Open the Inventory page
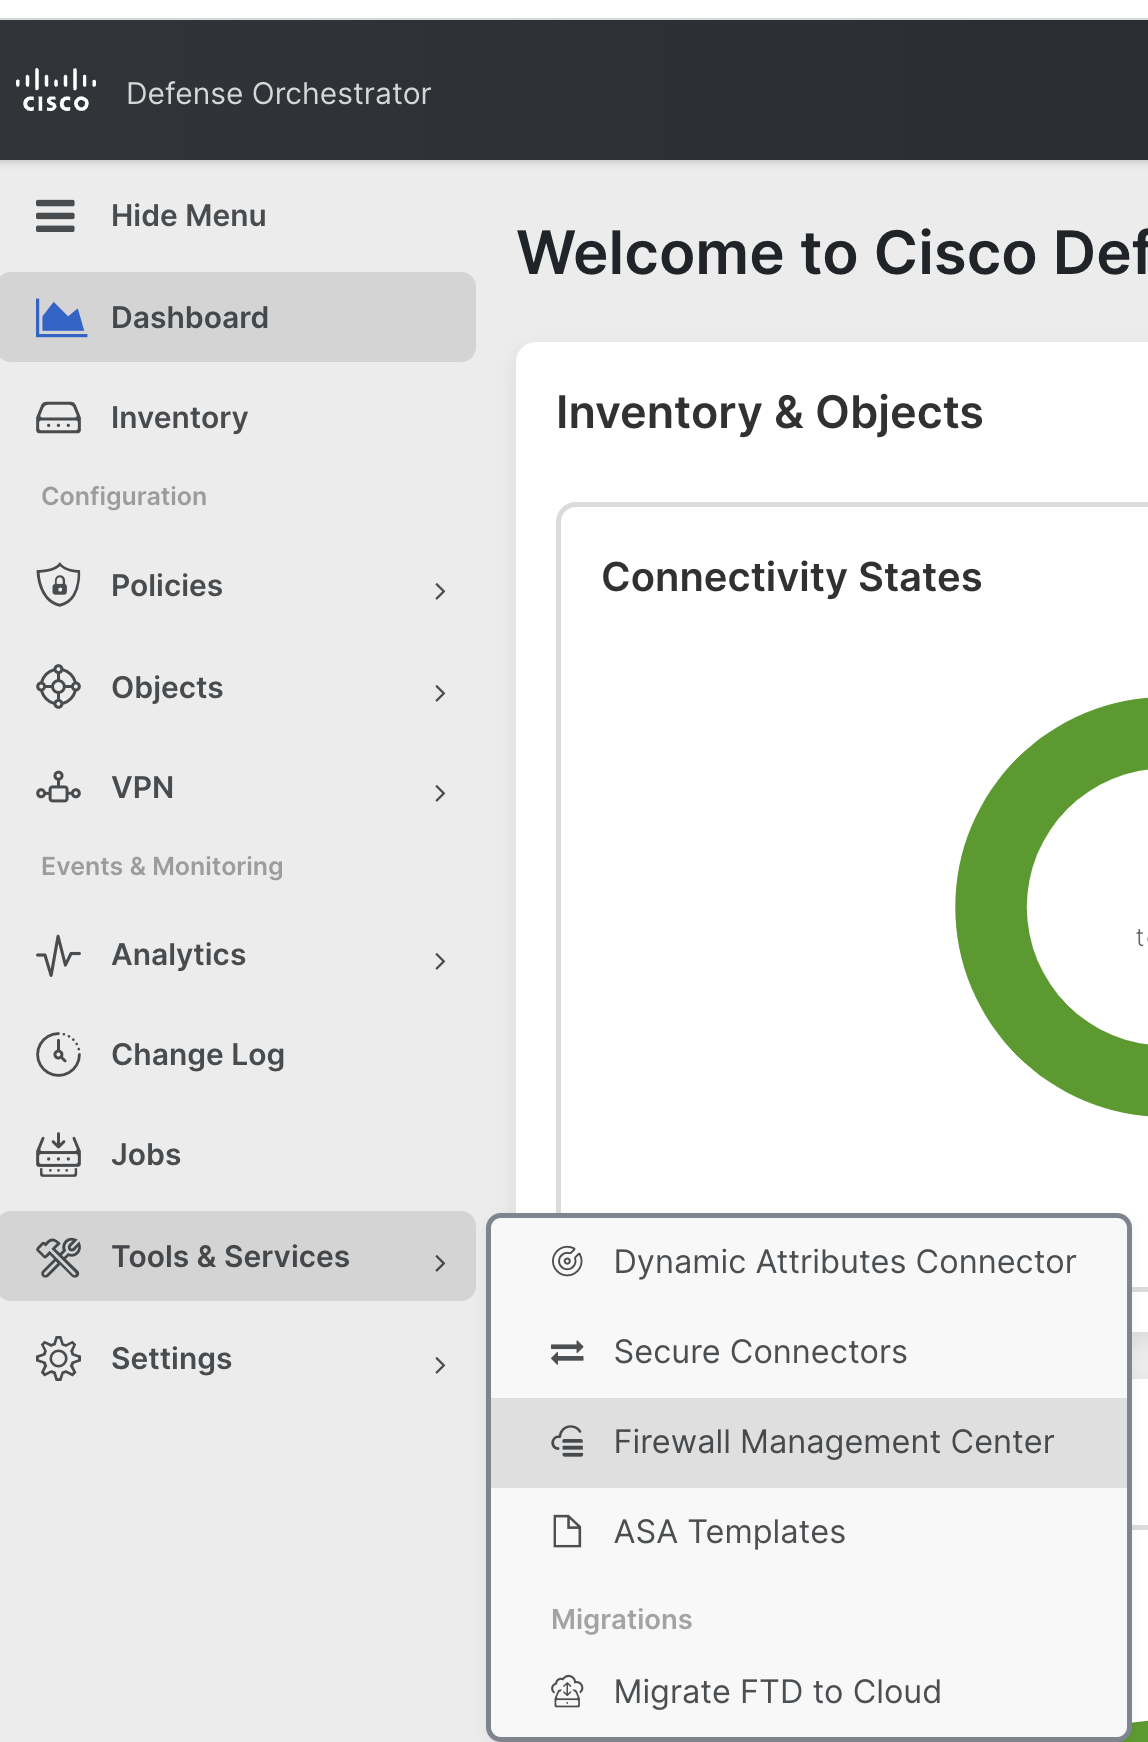Screen dimensions: 1148x1742 click(x=238, y=418)
